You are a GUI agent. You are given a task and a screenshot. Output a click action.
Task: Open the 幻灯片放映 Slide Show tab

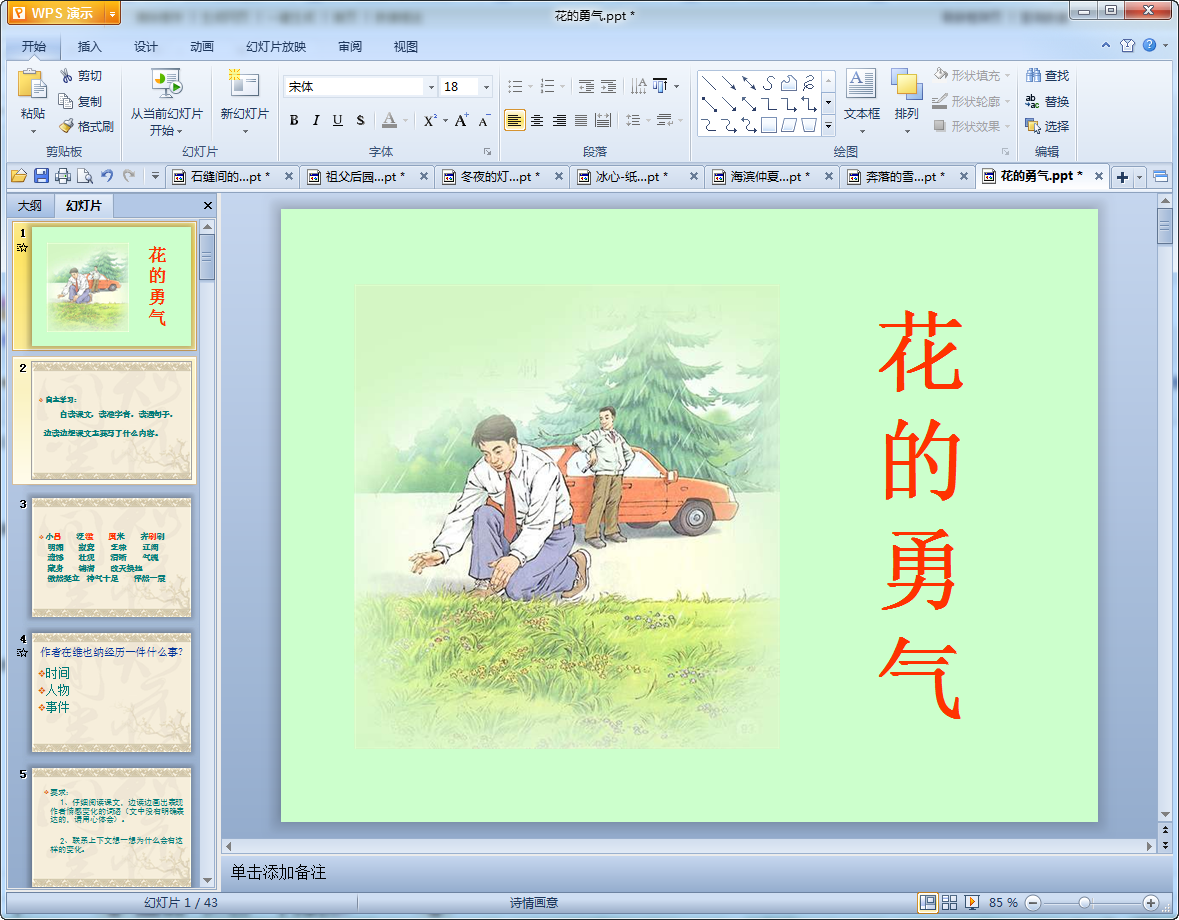(x=276, y=47)
